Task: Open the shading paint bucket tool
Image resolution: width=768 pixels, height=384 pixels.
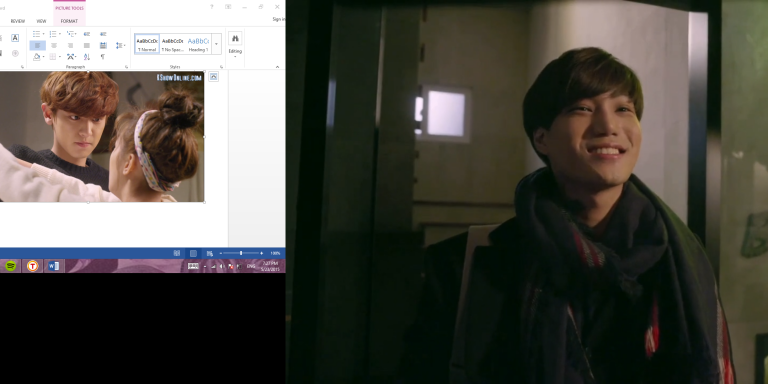Action: pos(38,57)
